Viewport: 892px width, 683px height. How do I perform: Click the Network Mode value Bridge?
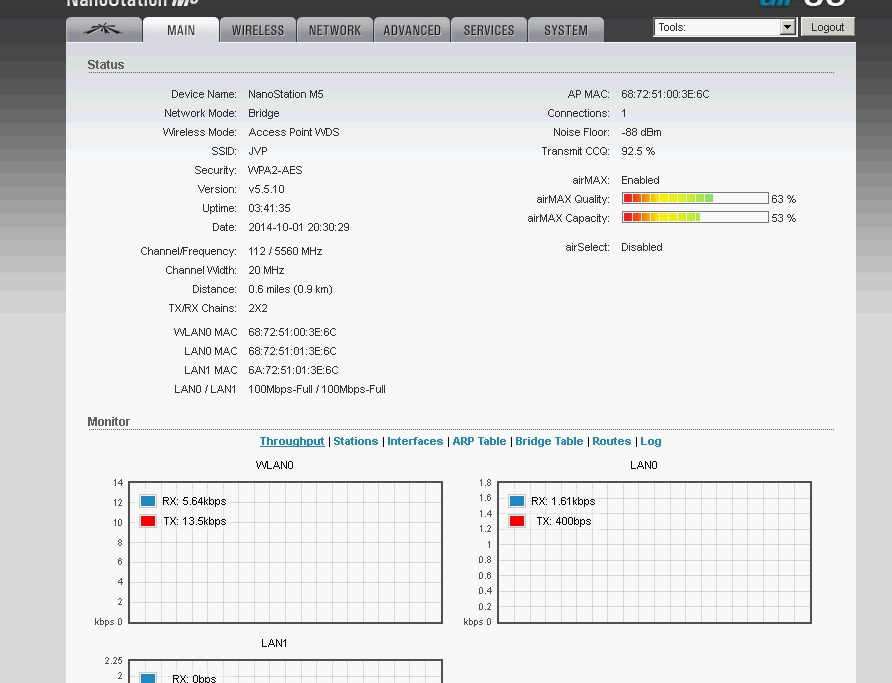(263, 113)
